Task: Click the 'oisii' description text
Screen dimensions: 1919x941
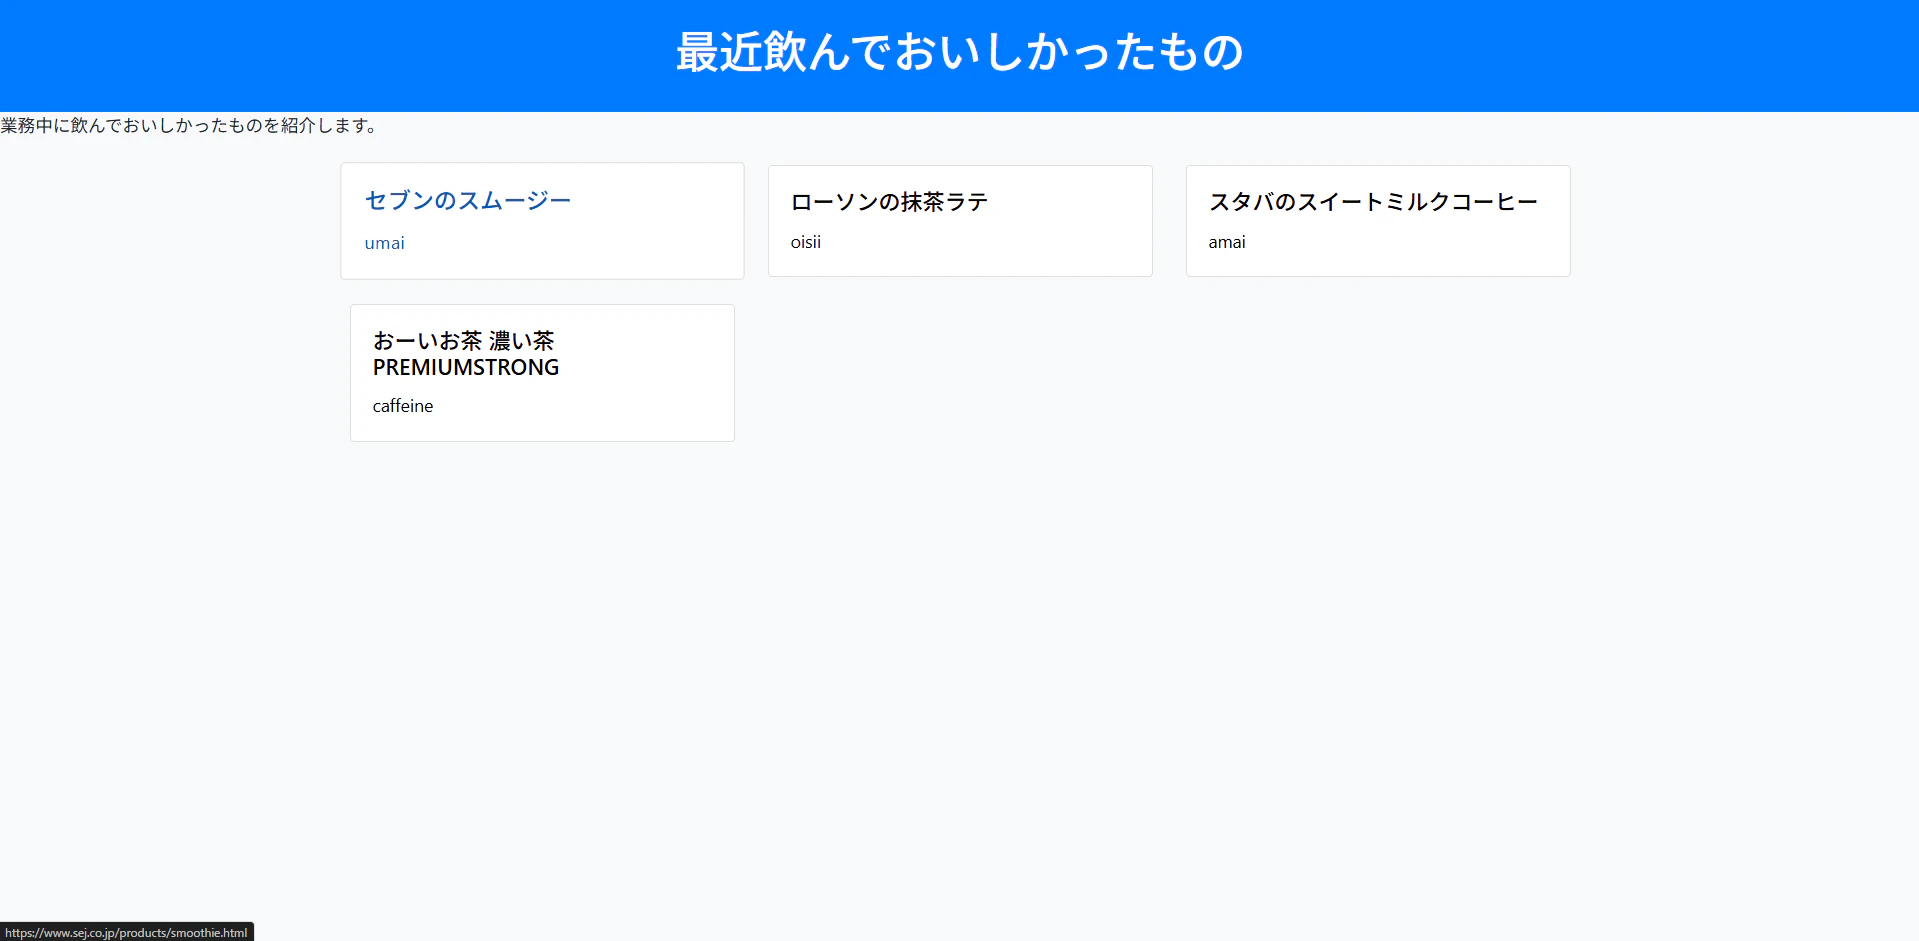Action: 806,242
